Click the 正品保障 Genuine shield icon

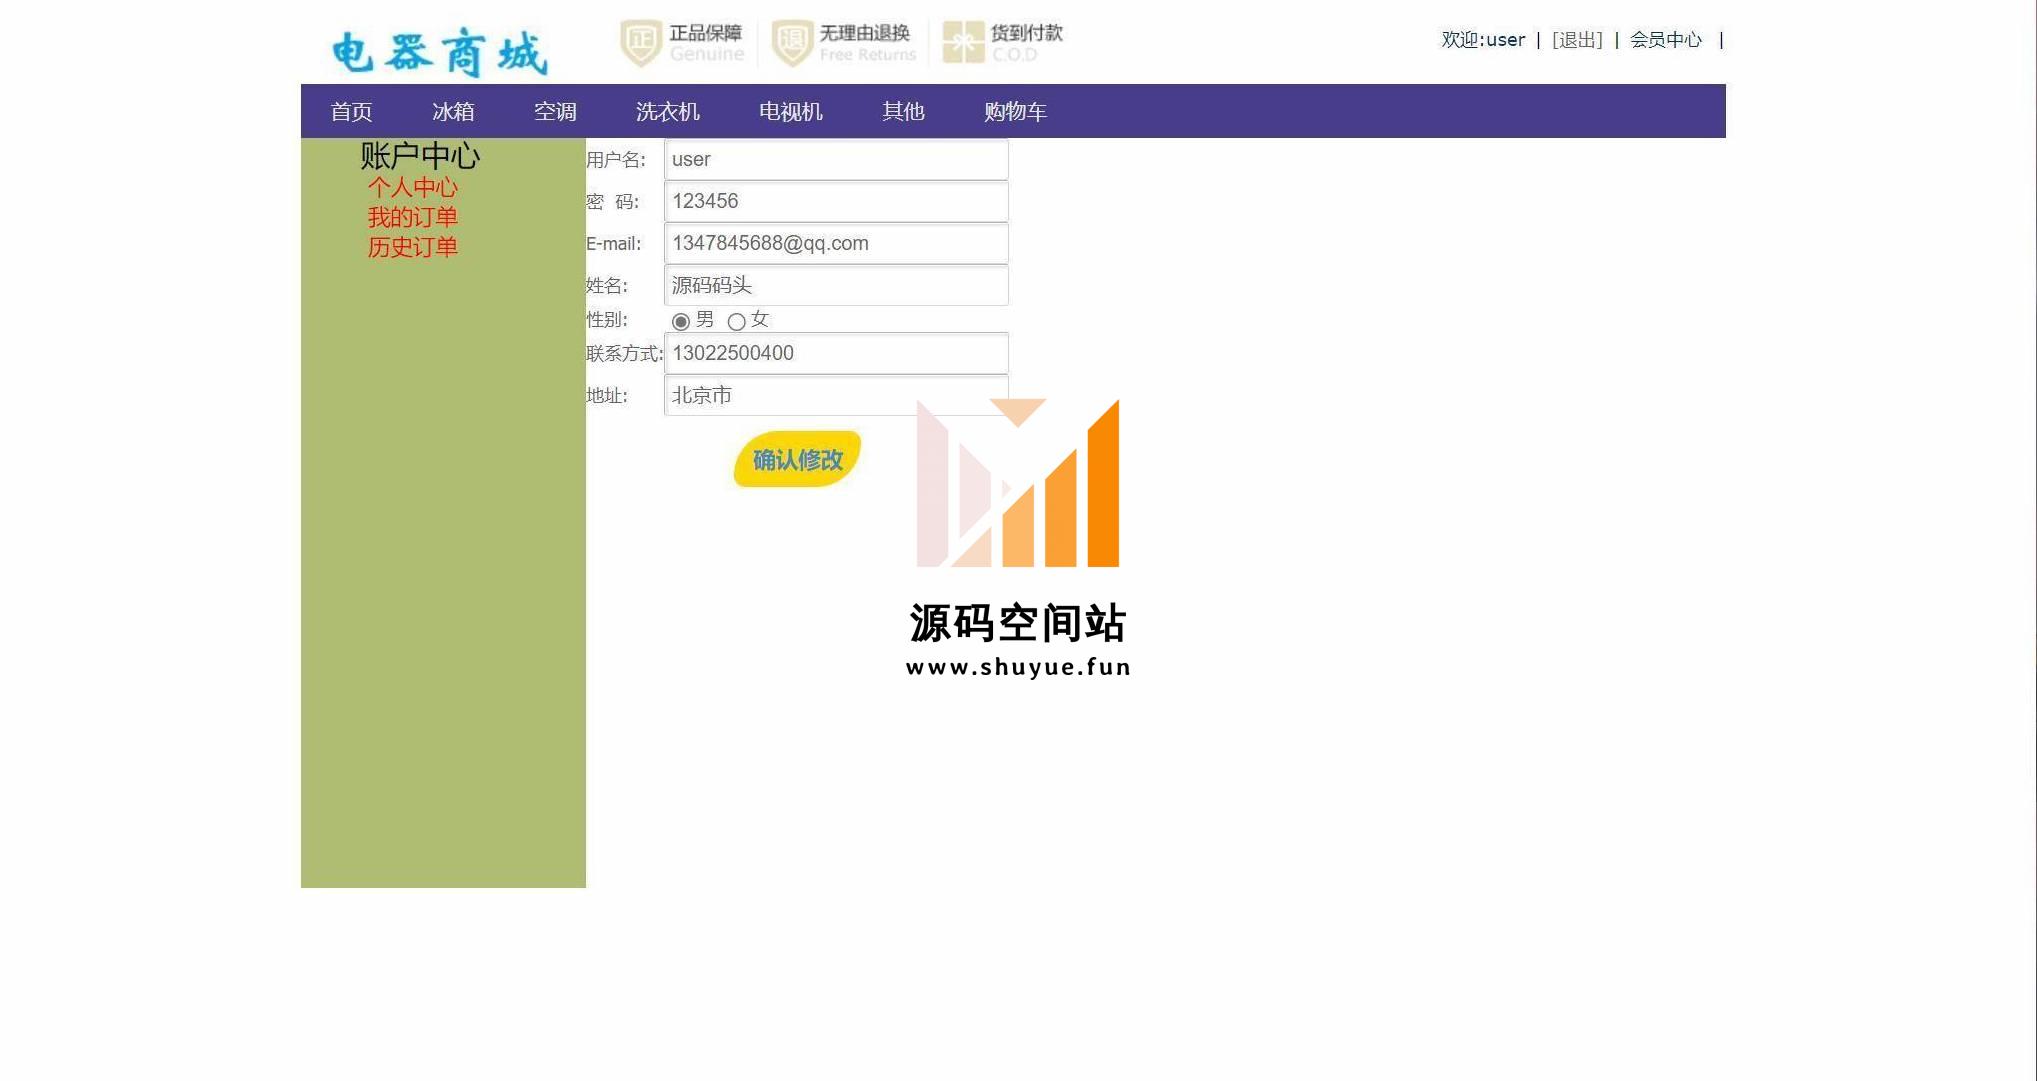point(641,43)
